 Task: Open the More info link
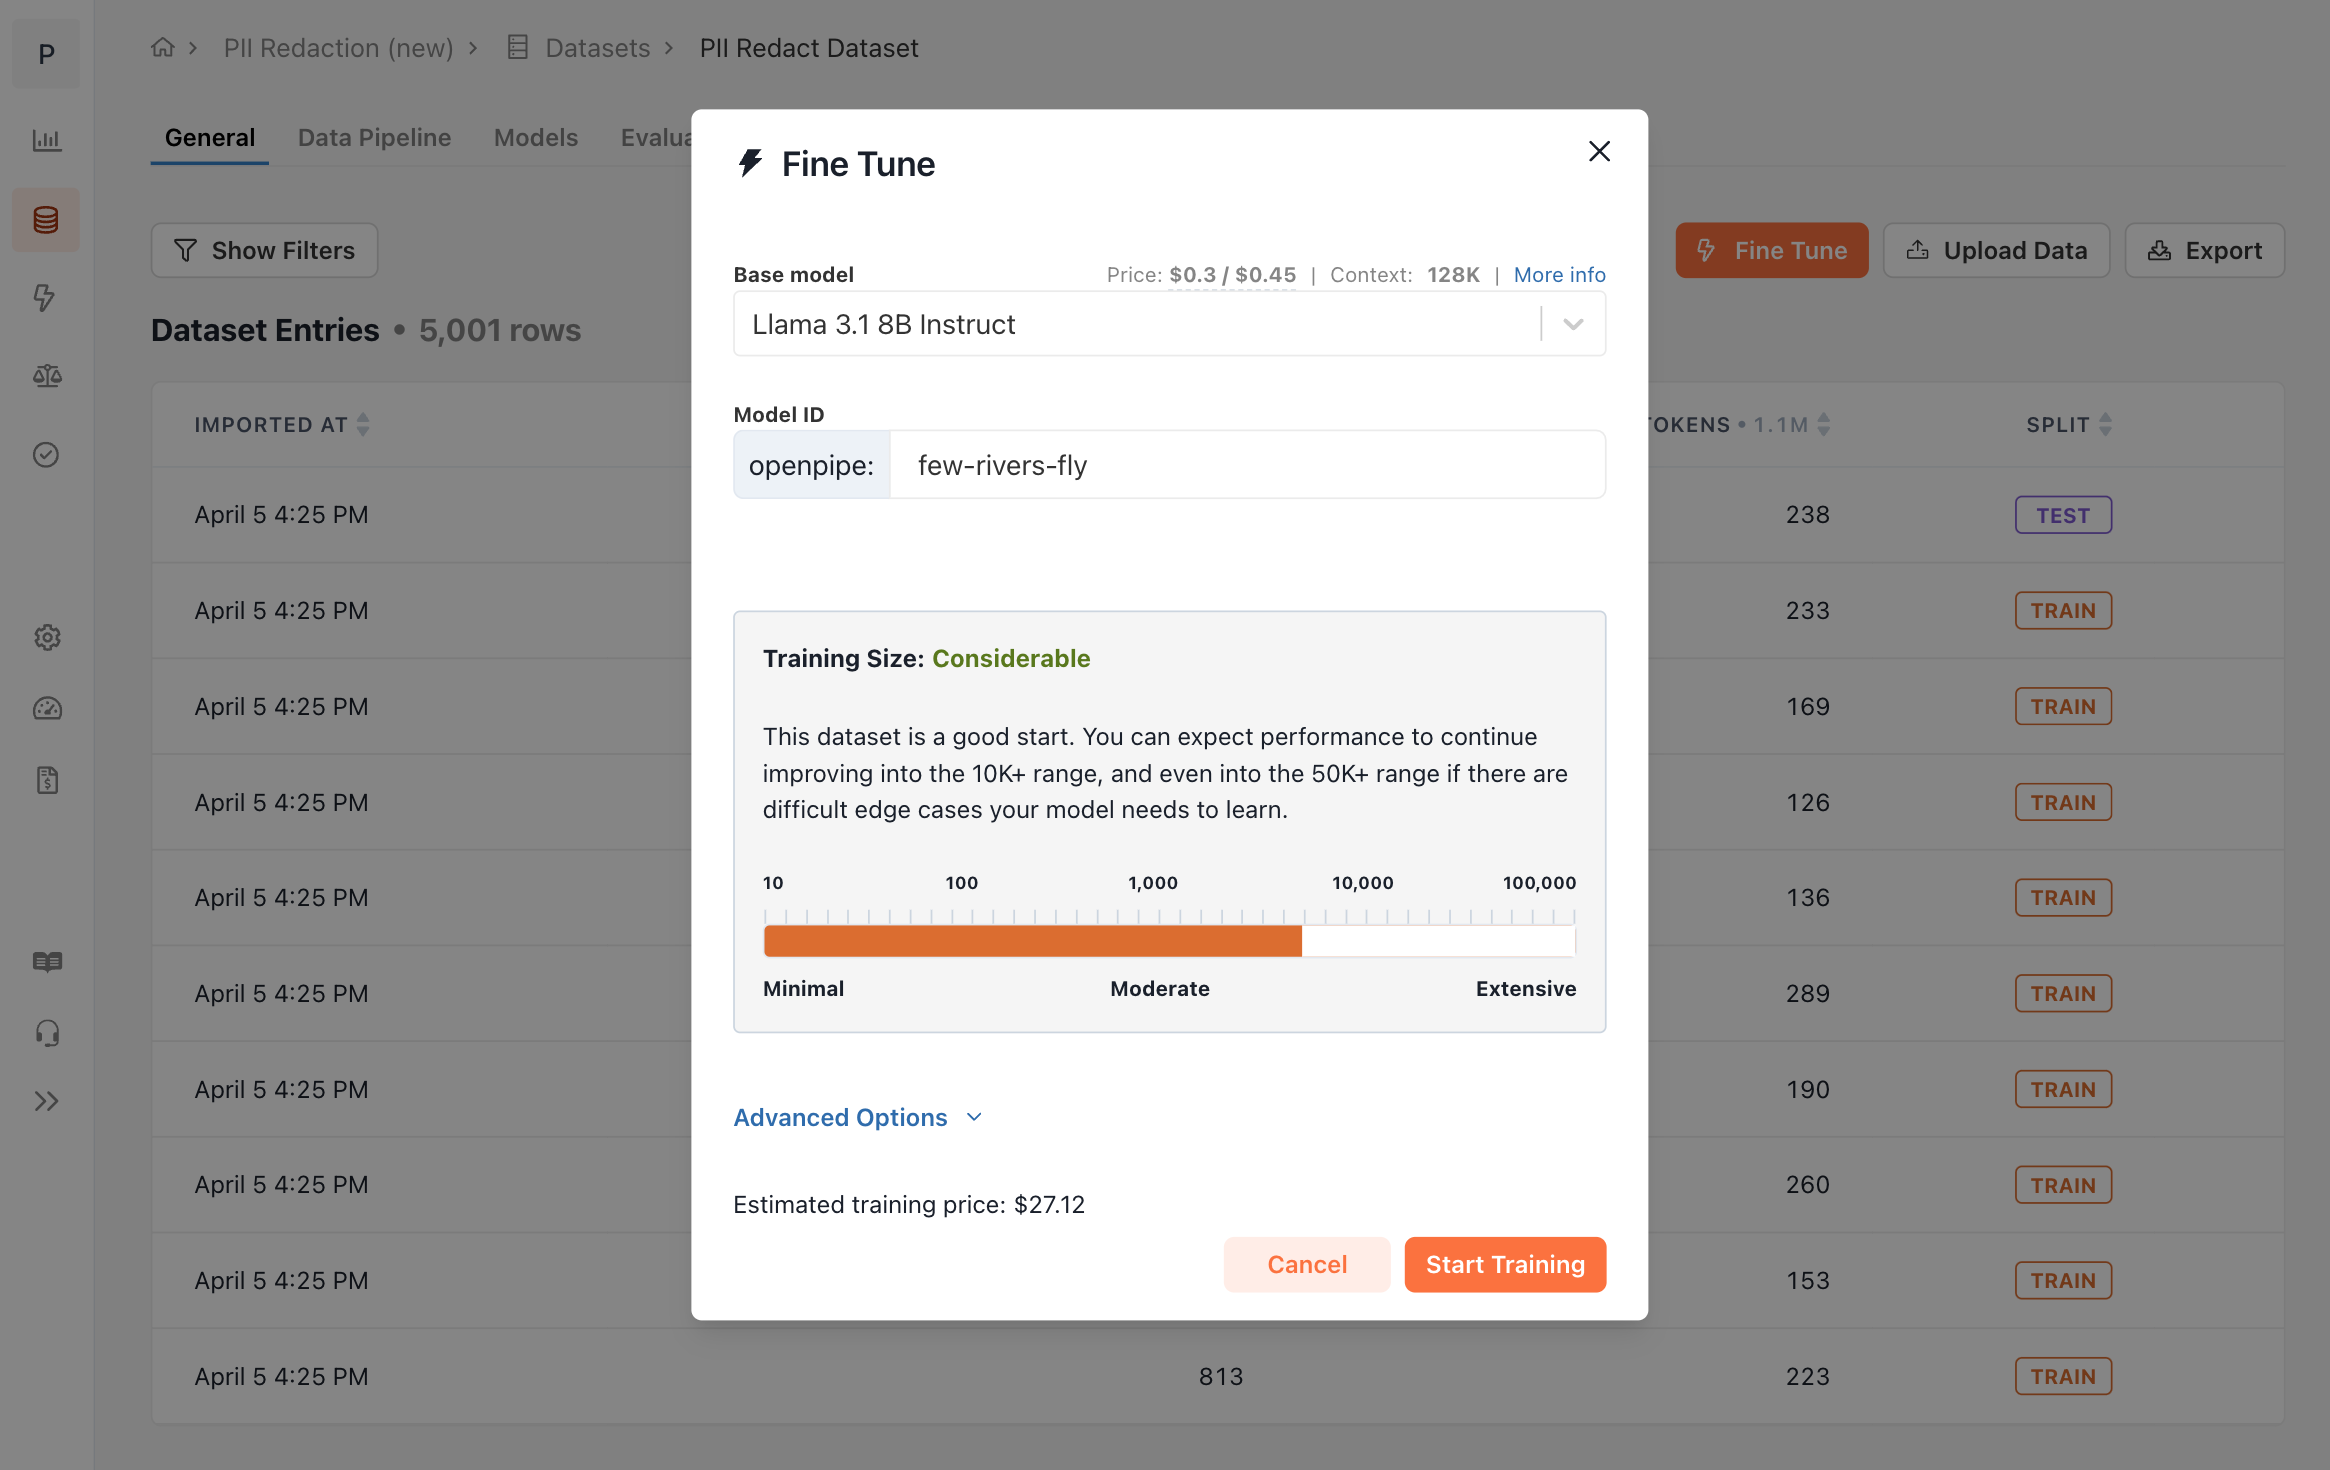coord(1559,274)
